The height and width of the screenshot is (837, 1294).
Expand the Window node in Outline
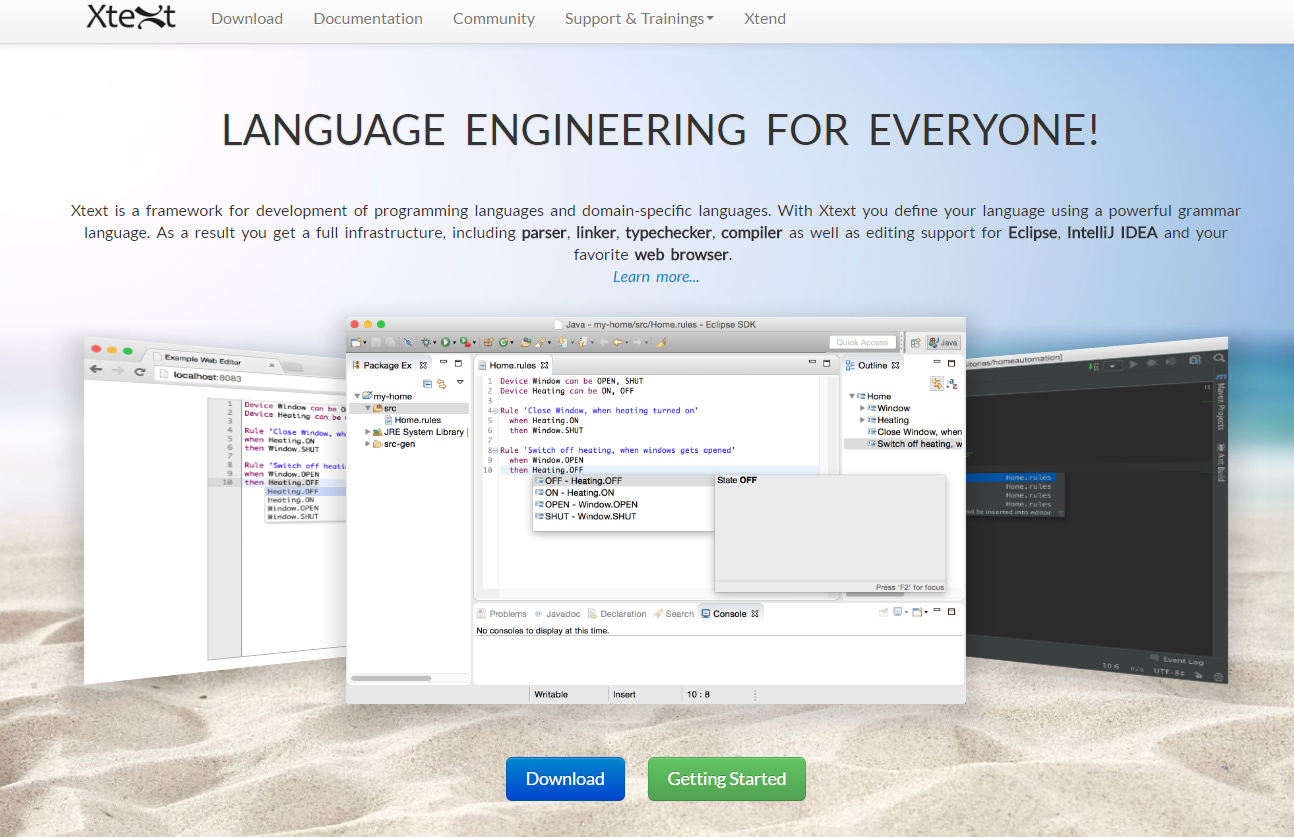863,408
